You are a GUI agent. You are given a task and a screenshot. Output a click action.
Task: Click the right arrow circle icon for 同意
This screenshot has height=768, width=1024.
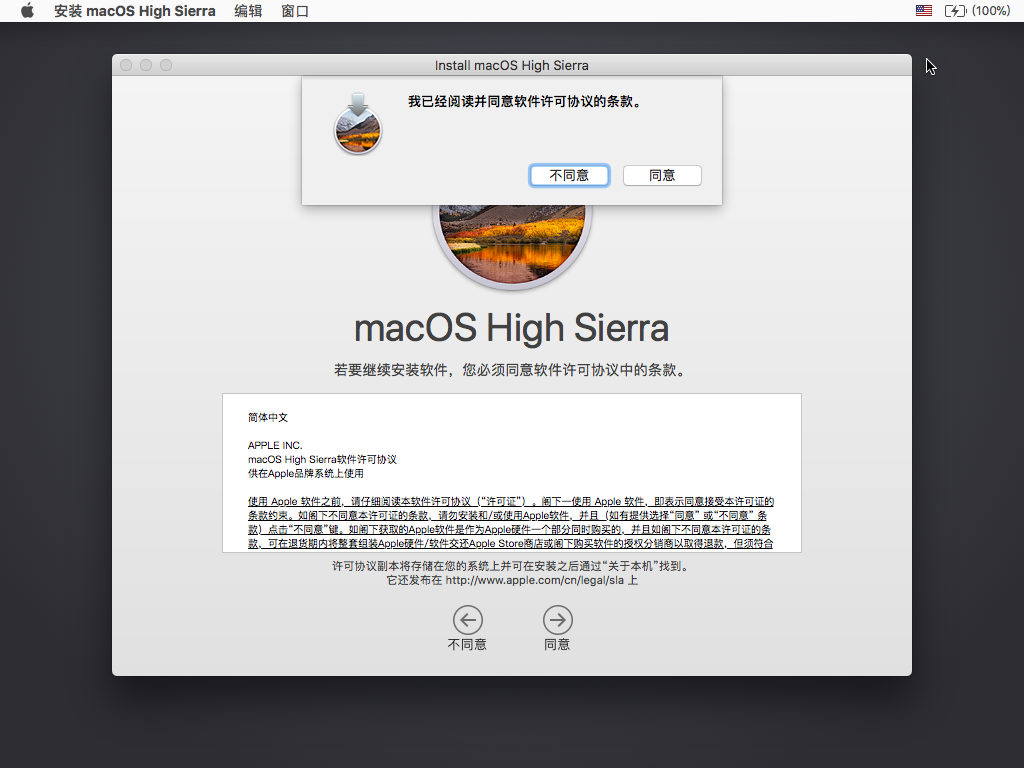pos(557,620)
